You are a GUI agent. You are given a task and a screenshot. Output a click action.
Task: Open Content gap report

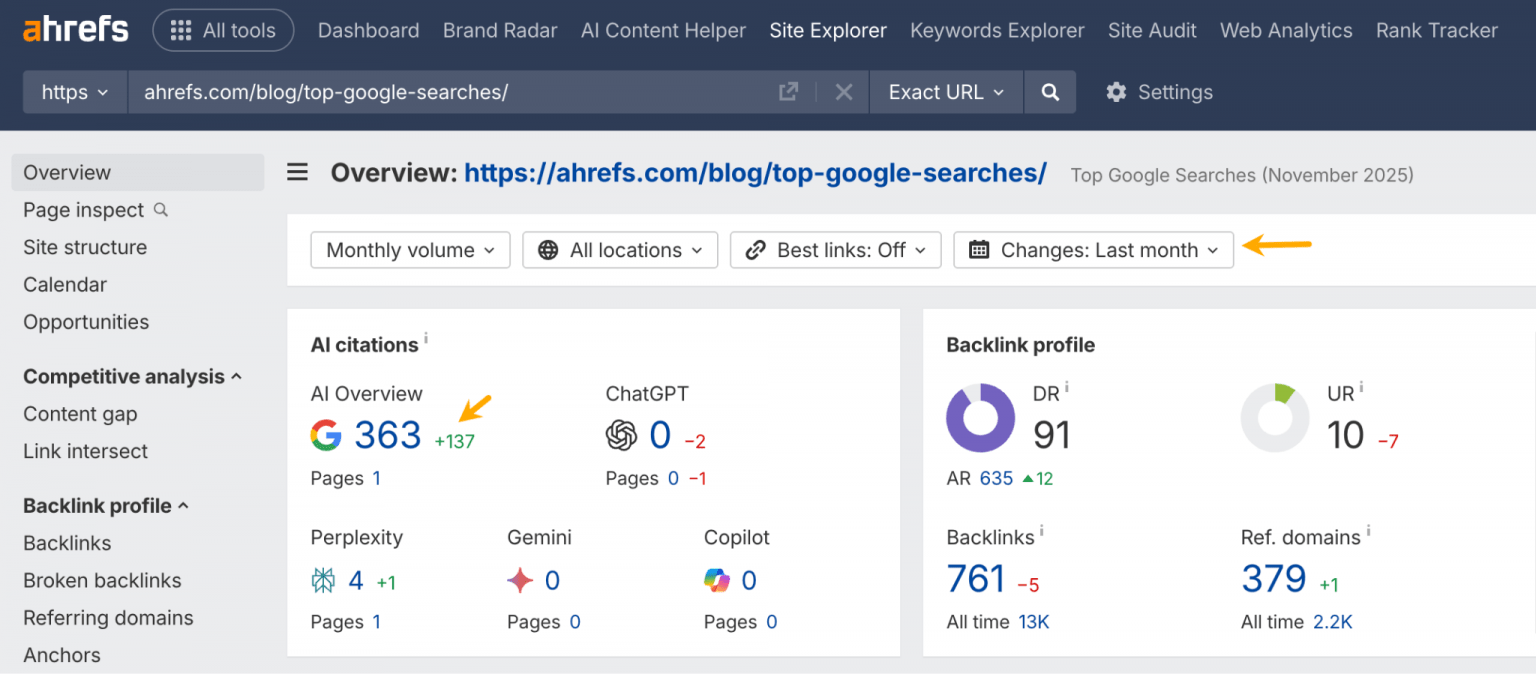pos(80,414)
